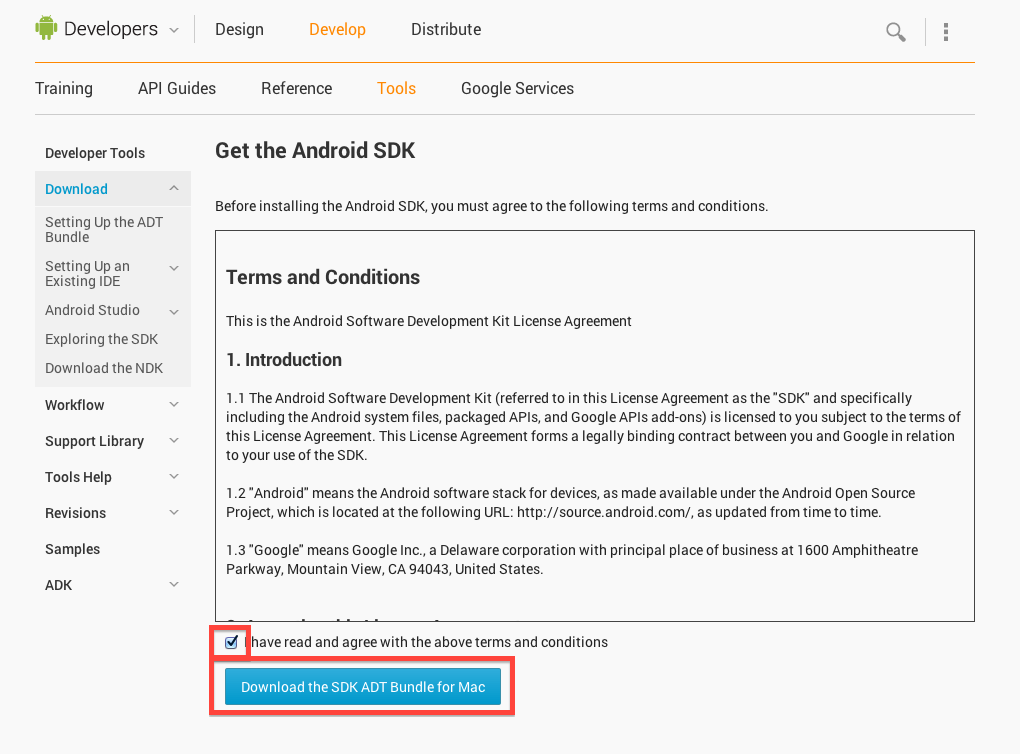Click the '1. Introduction' heading
Screen dimensions: 1020x754
pyautogui.click(x=284, y=360)
